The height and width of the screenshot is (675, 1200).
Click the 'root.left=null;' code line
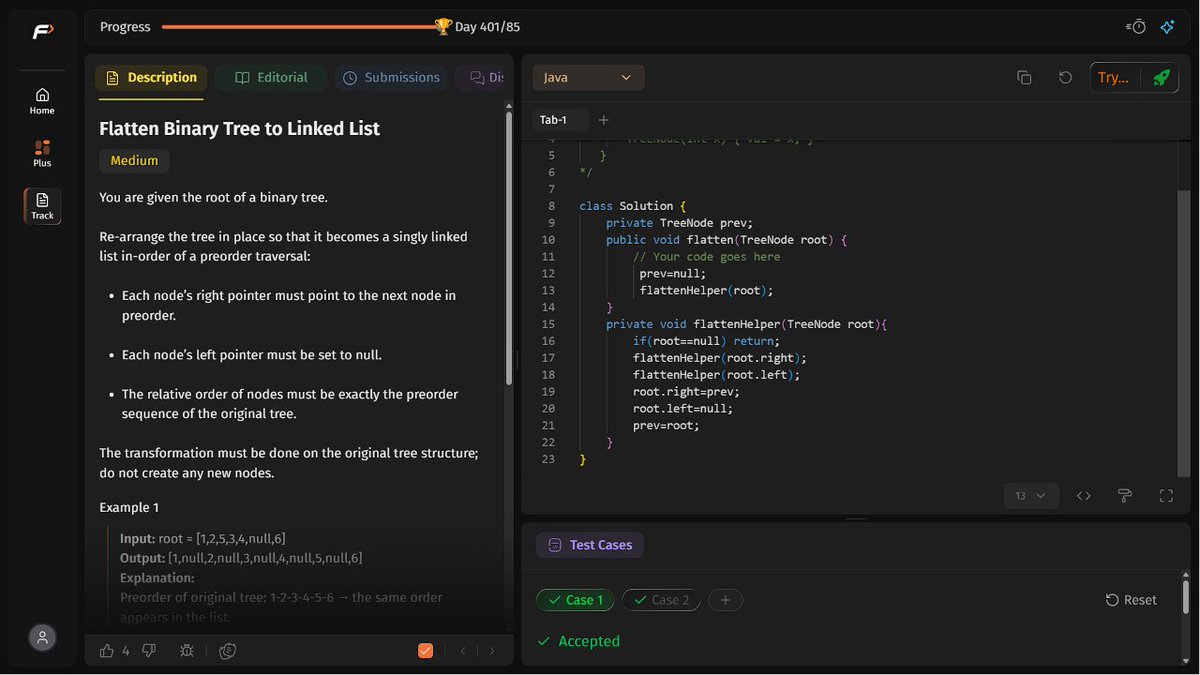pyautogui.click(x=682, y=408)
